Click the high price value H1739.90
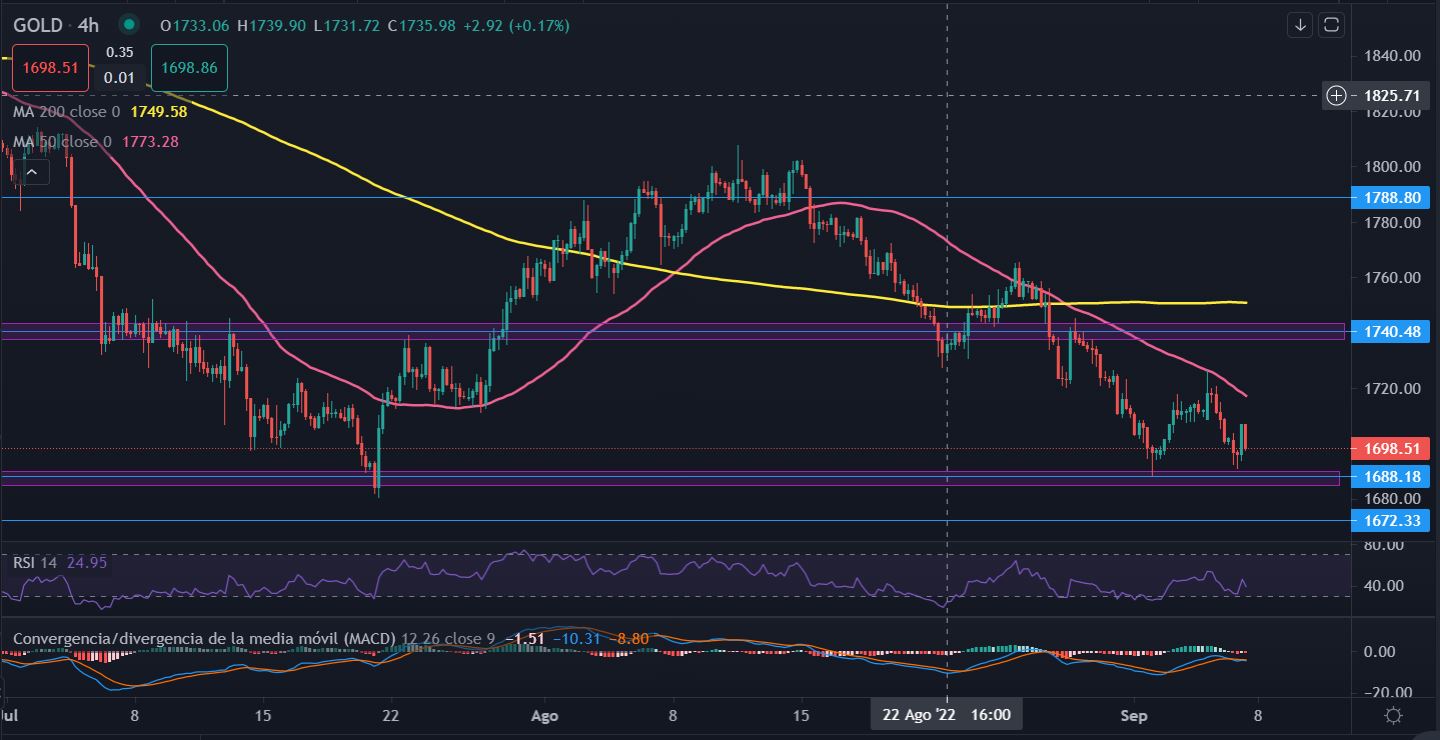This screenshot has height=740, width=1440. point(272,25)
